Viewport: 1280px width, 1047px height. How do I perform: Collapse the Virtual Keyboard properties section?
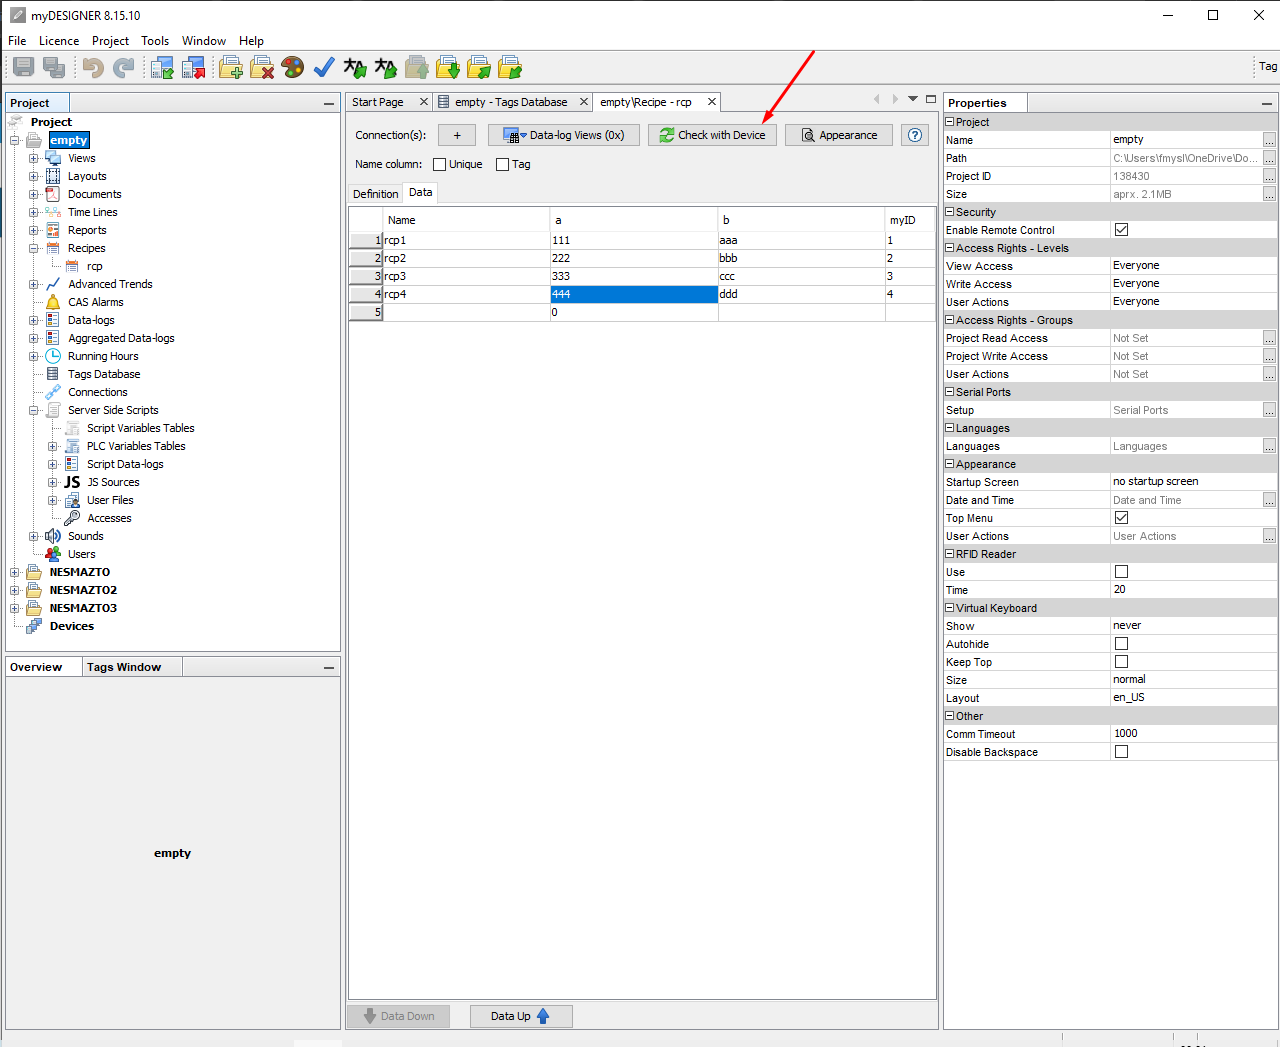coord(950,608)
